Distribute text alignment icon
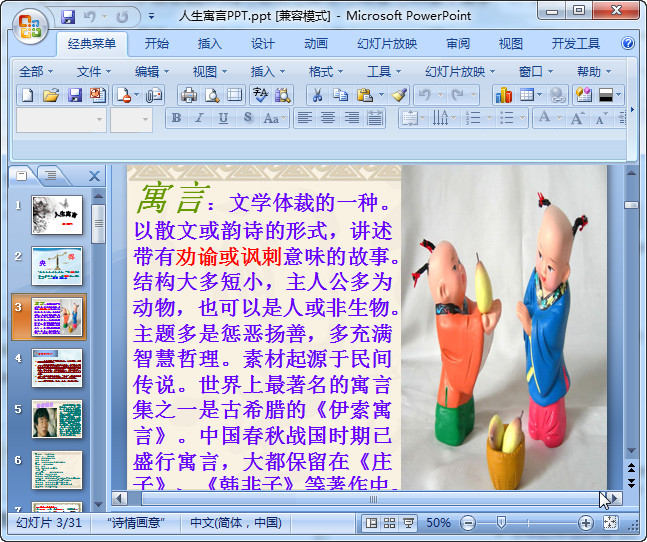 click(375, 118)
